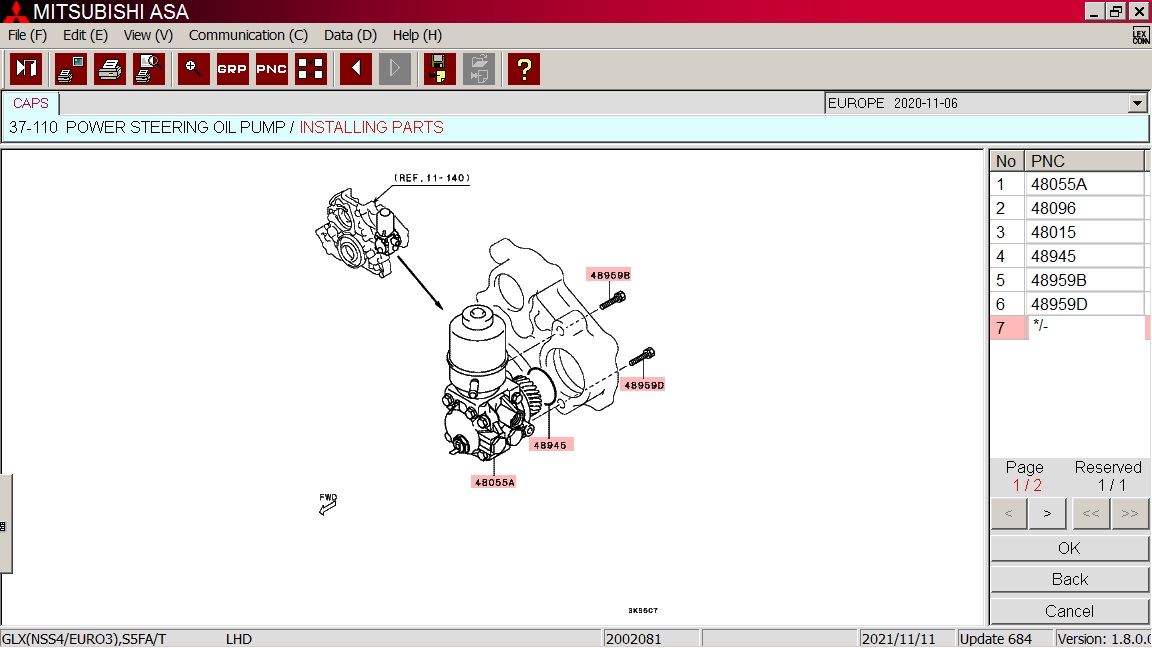Select the zoom magnifier tool
Screen dimensions: 1152x648
pos(193,69)
